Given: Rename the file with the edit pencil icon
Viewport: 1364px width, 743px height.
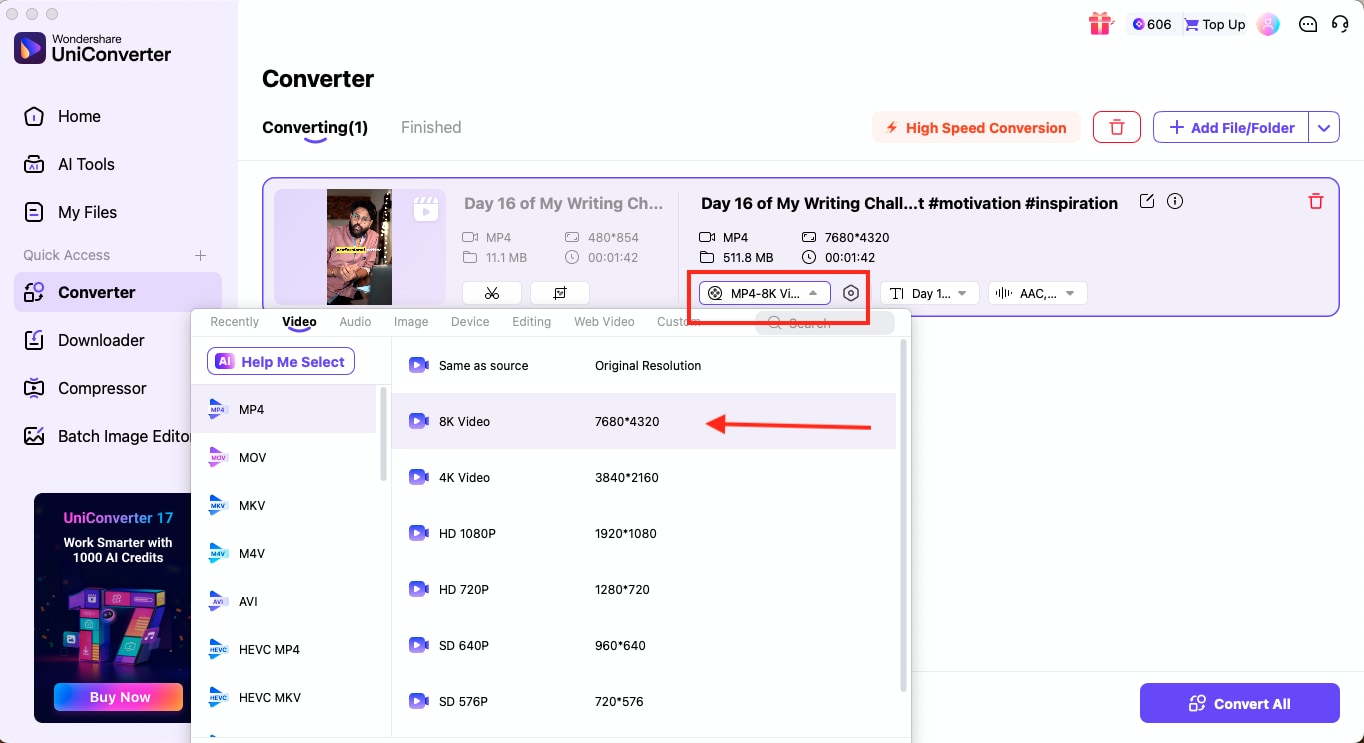Looking at the screenshot, I should (1146, 201).
